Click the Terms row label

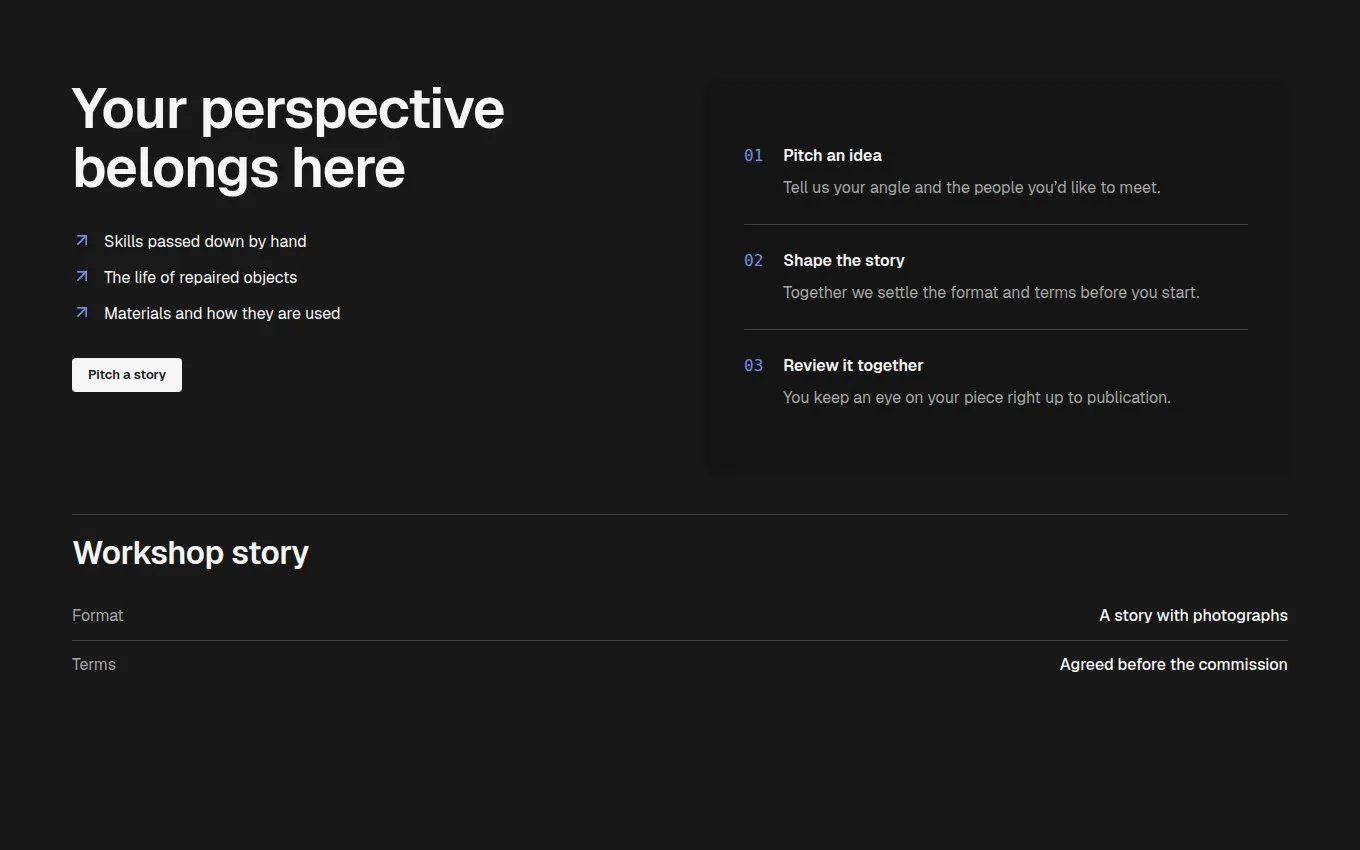[x=94, y=664]
